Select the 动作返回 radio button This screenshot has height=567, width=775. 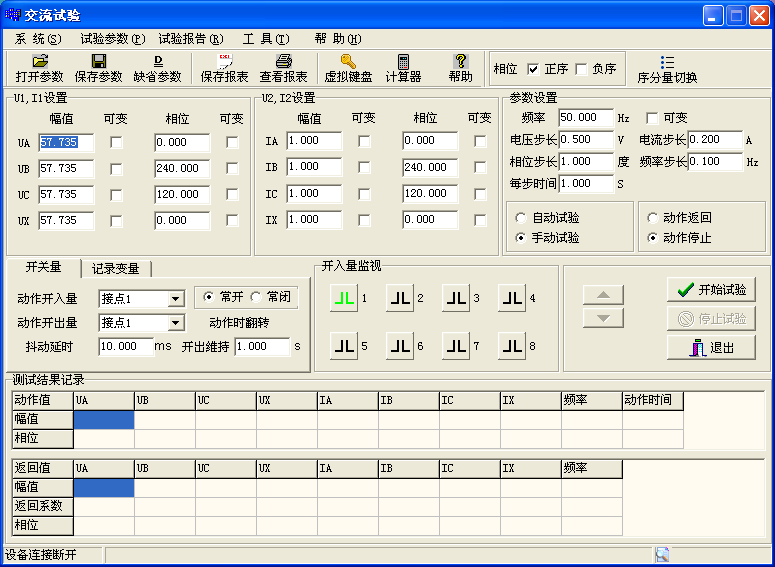coord(652,218)
